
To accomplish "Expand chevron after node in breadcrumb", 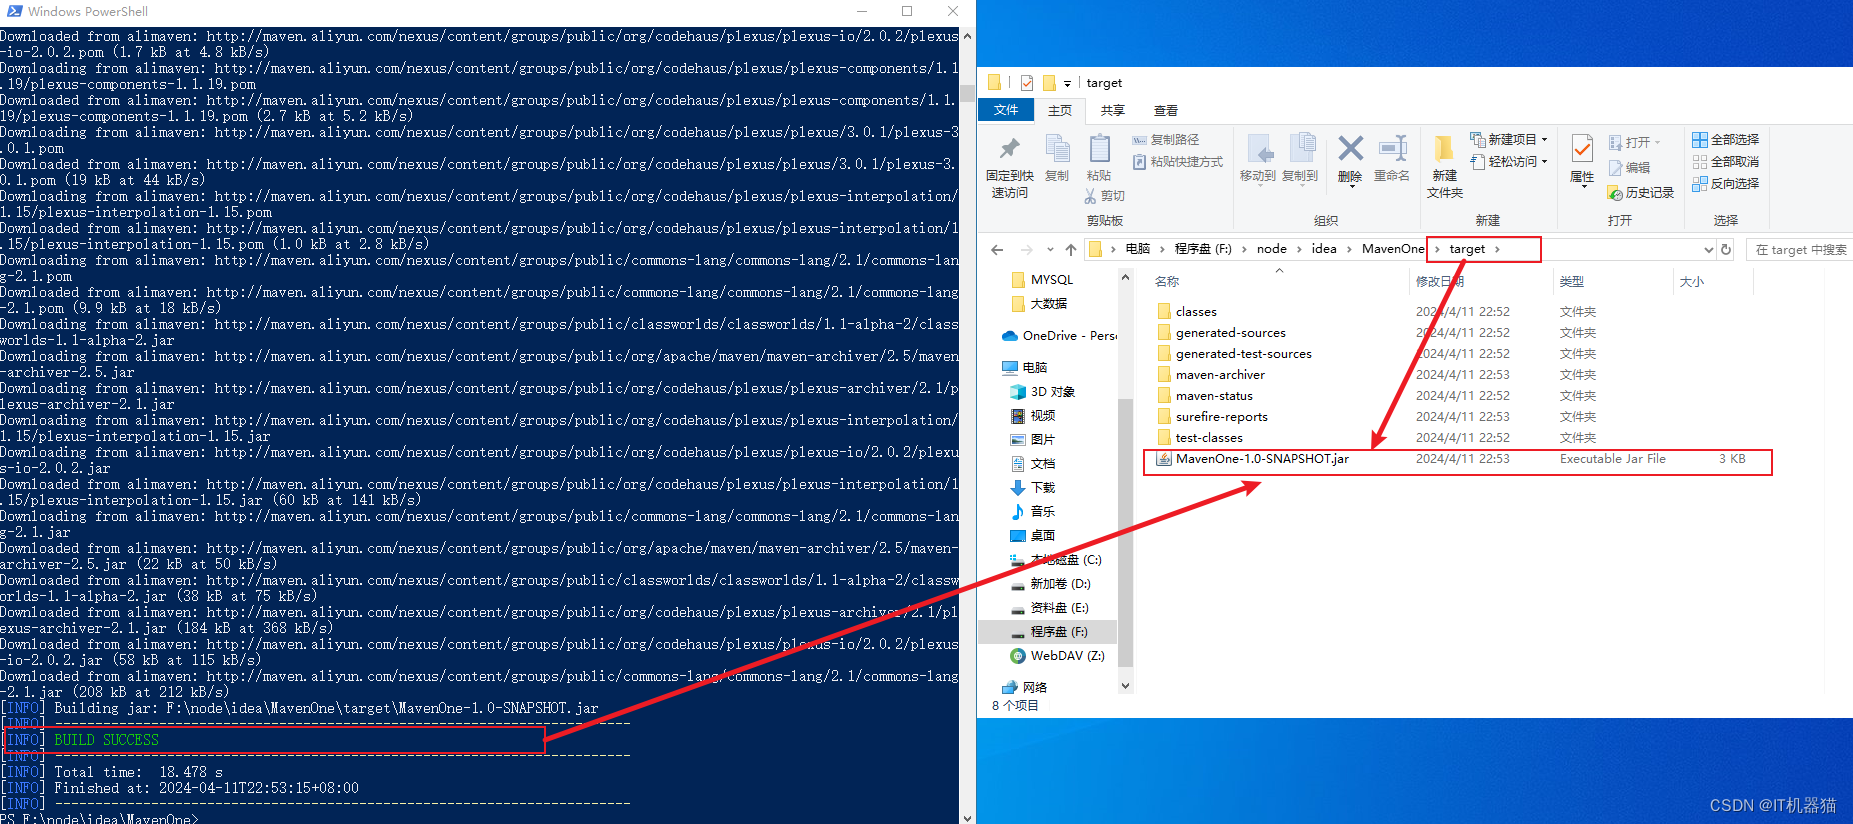I will tap(1299, 249).
